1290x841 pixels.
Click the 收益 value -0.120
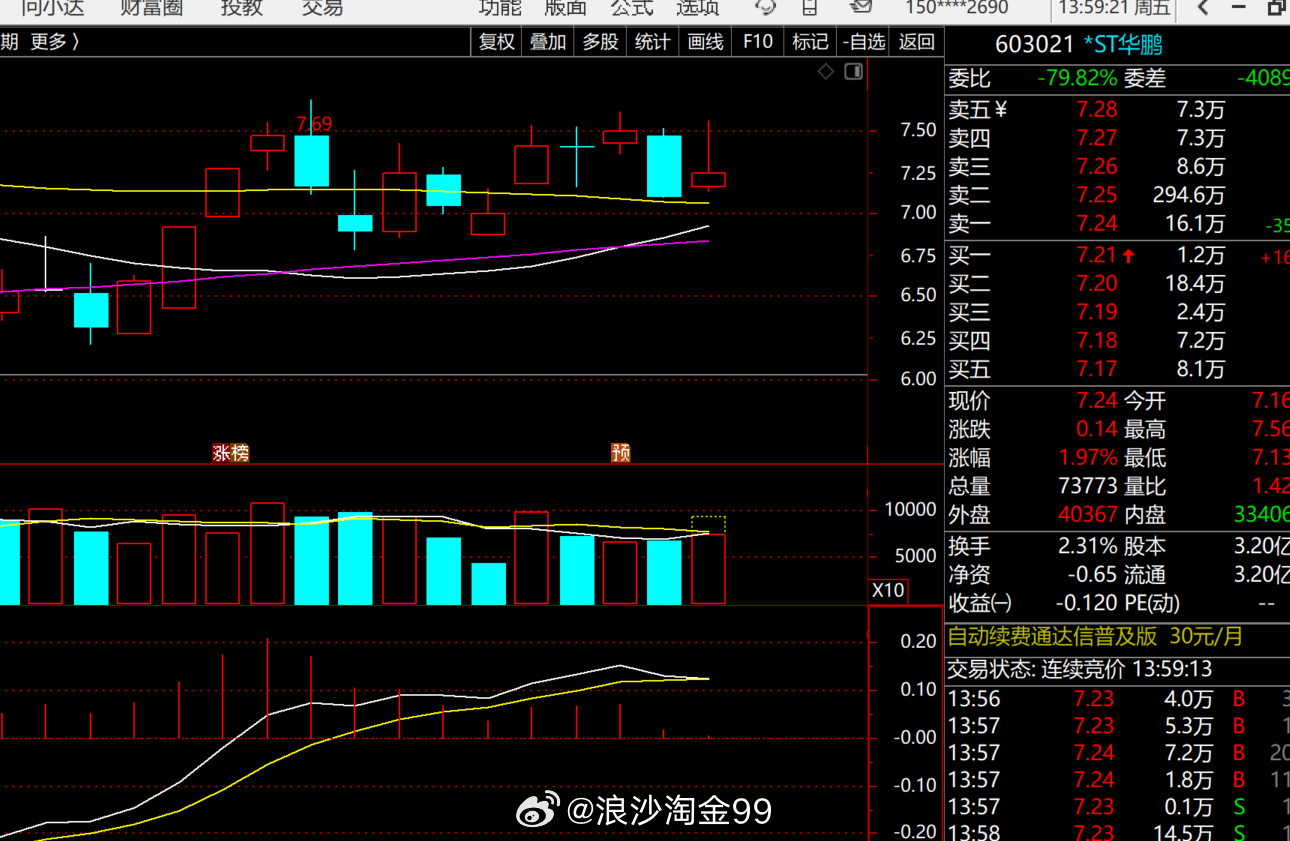(1087, 604)
